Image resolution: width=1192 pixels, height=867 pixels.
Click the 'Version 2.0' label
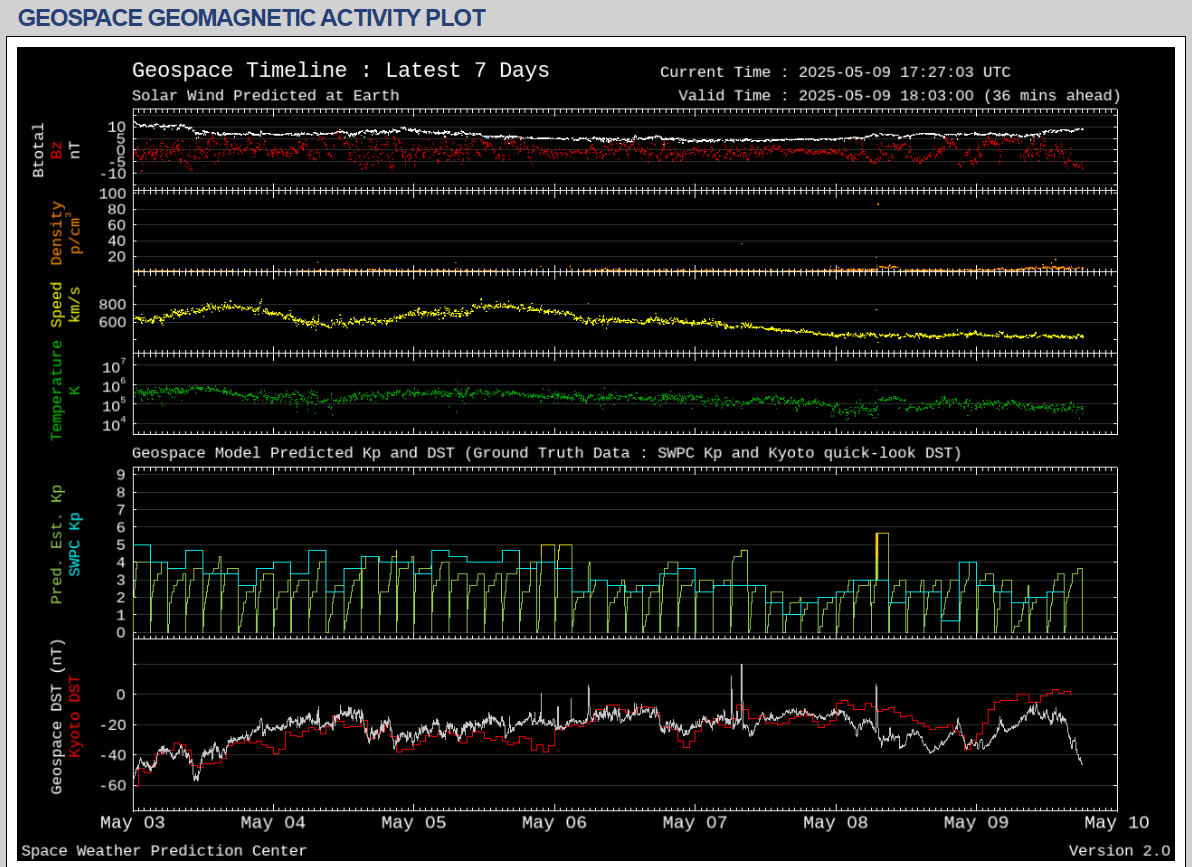(1119, 851)
